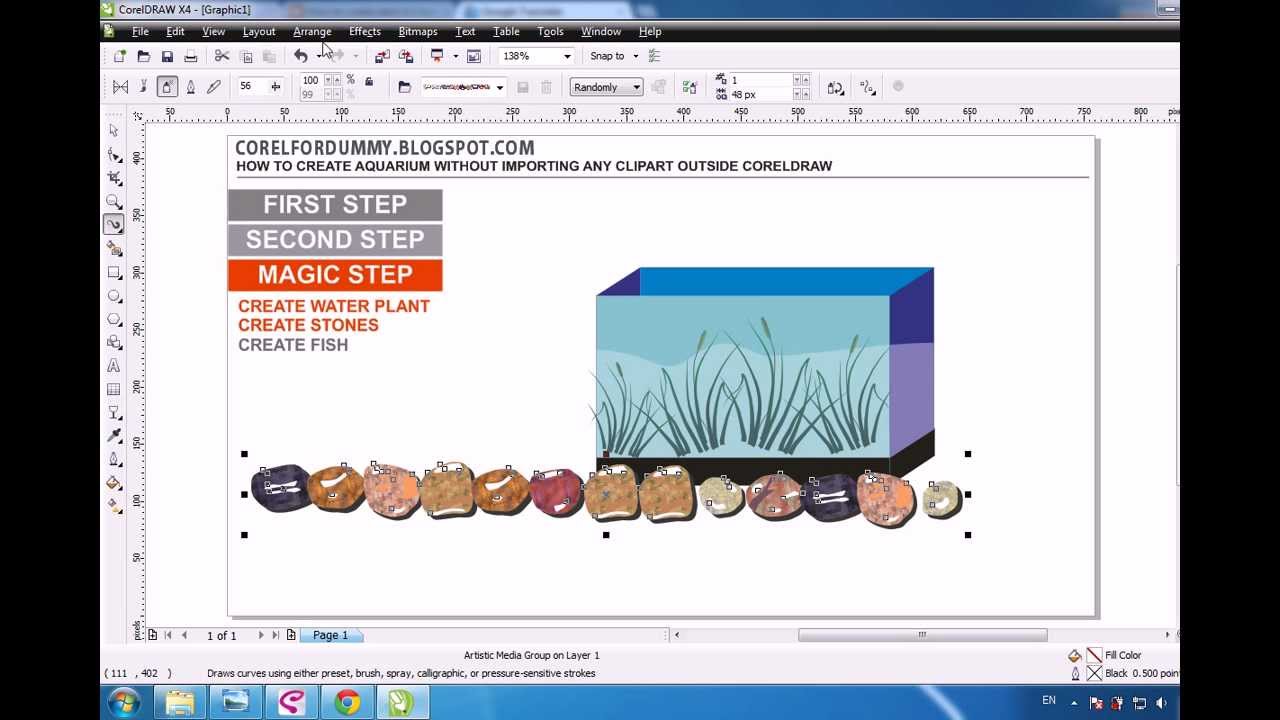
Task: Select the Eyedropper tool
Action: (x=114, y=436)
